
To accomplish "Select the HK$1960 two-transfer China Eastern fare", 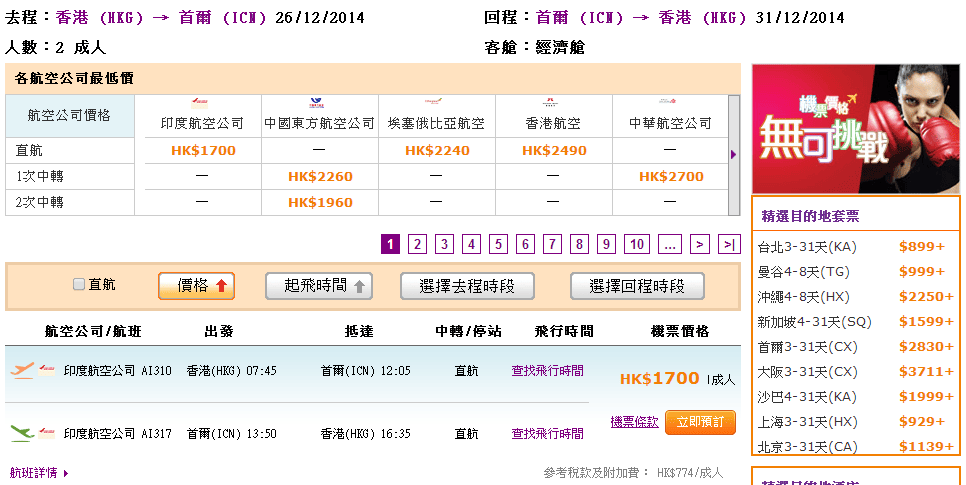I will pos(320,202).
